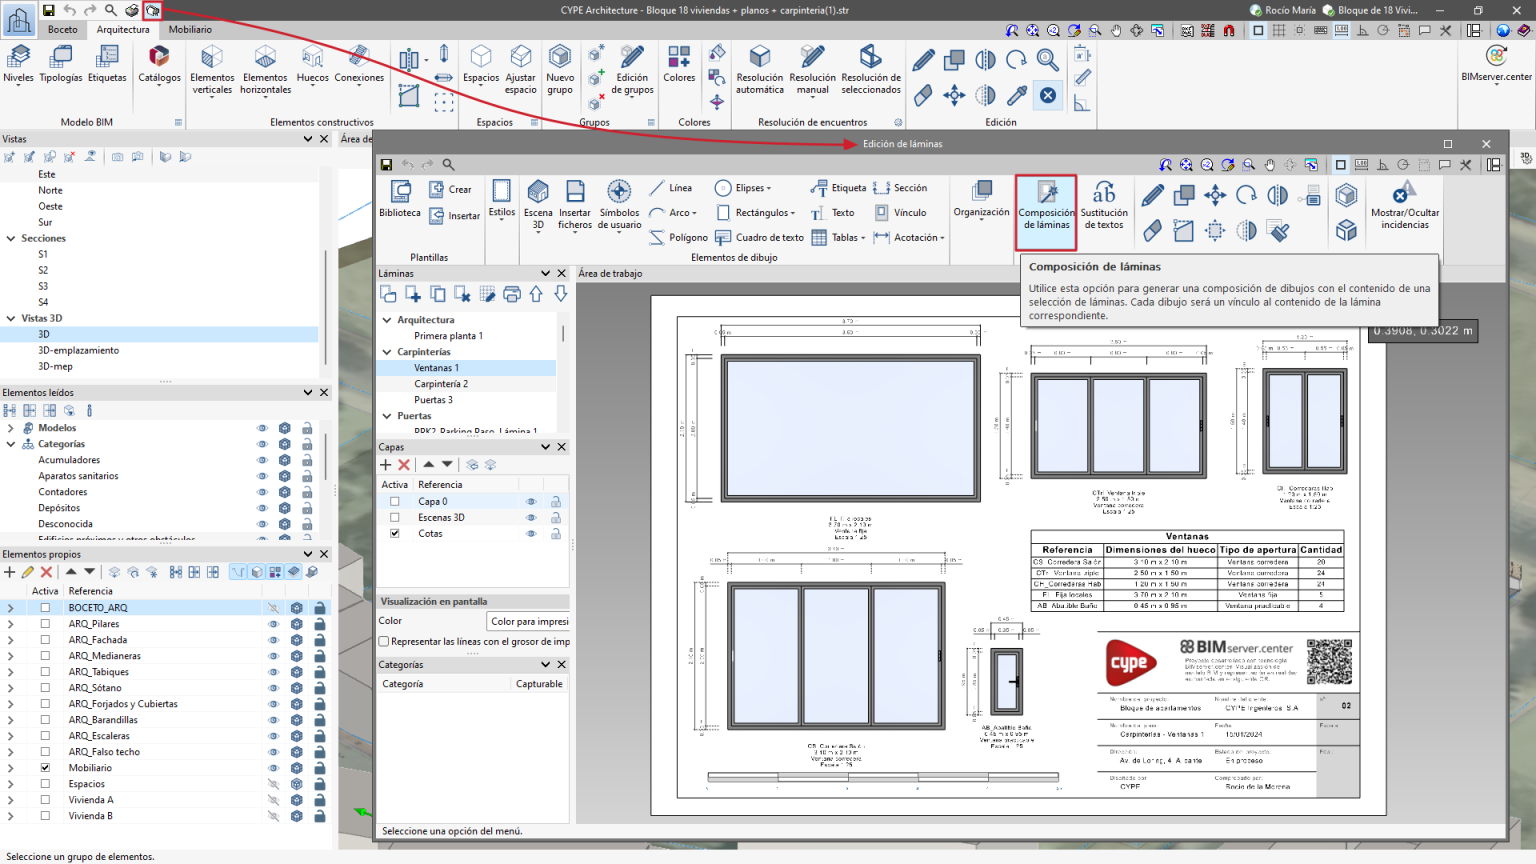The width and height of the screenshot is (1536, 864).
Task: Uncheck the Mobiliario Activa checkbox
Action: pos(45,768)
